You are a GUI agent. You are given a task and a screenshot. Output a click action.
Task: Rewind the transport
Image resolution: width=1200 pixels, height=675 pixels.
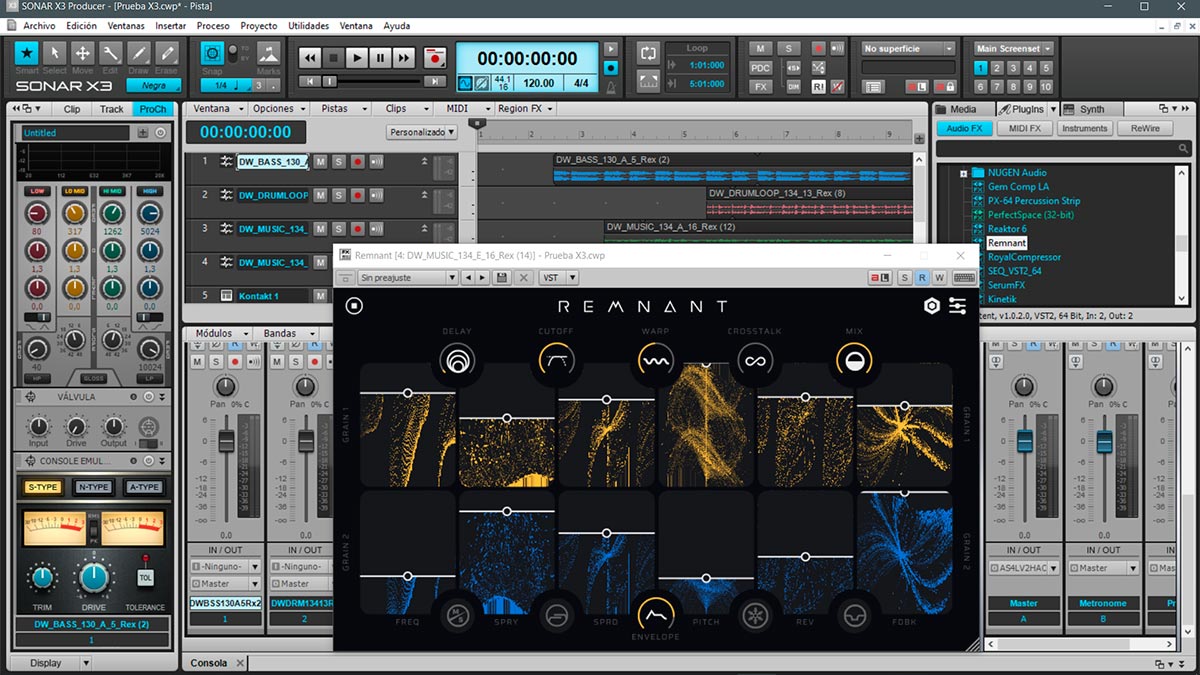(309, 58)
